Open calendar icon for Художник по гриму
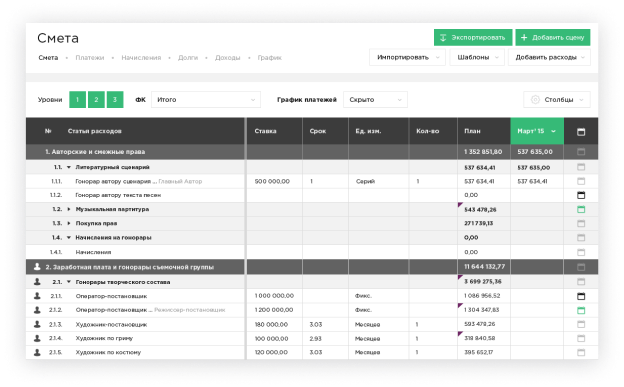The image size is (624, 387). tap(581, 338)
